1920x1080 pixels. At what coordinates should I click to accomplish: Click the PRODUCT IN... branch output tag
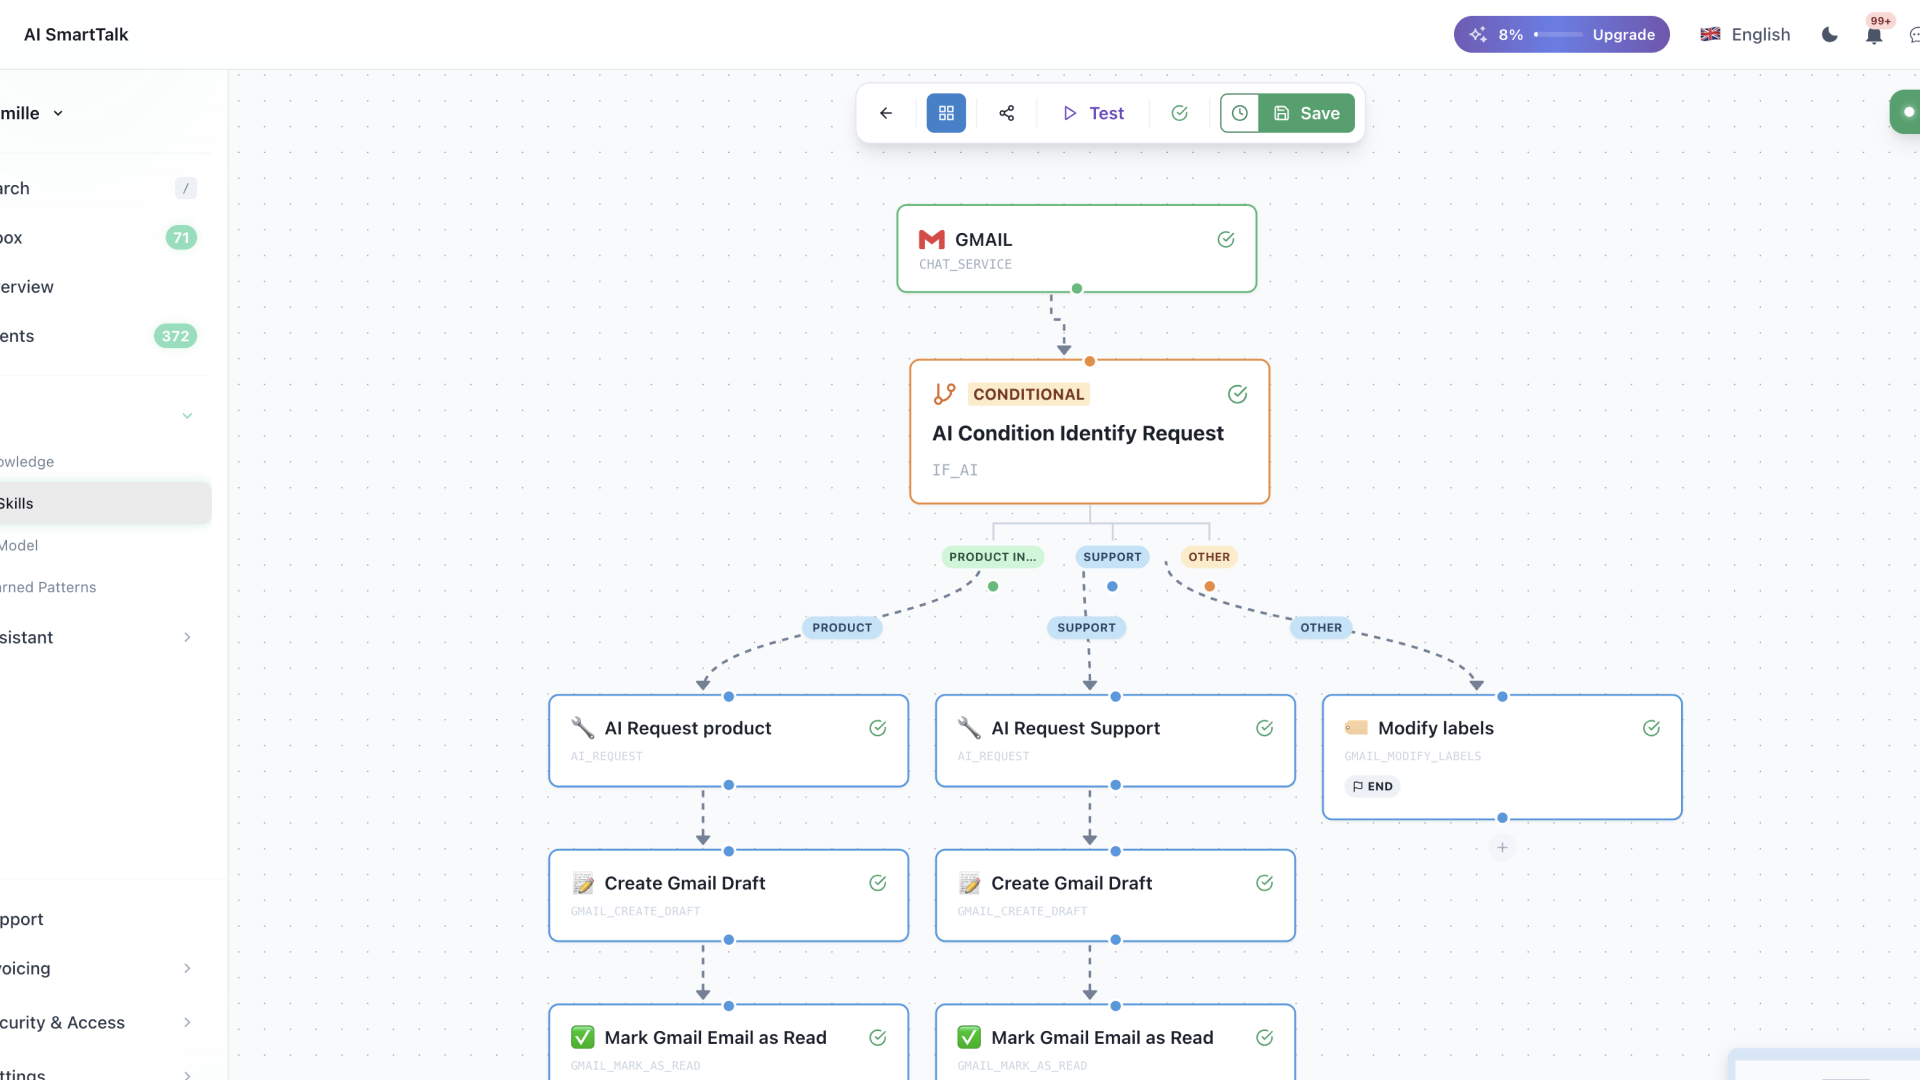pyautogui.click(x=993, y=557)
